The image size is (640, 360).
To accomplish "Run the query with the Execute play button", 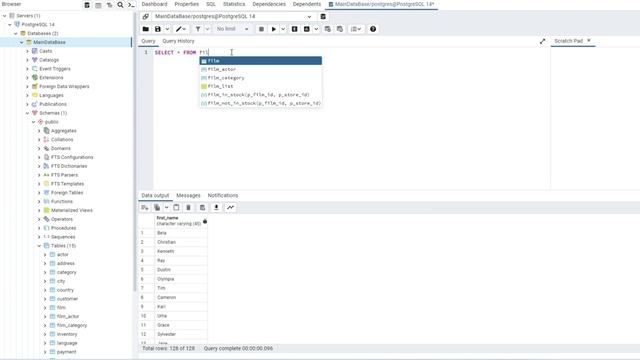I will (273, 29).
